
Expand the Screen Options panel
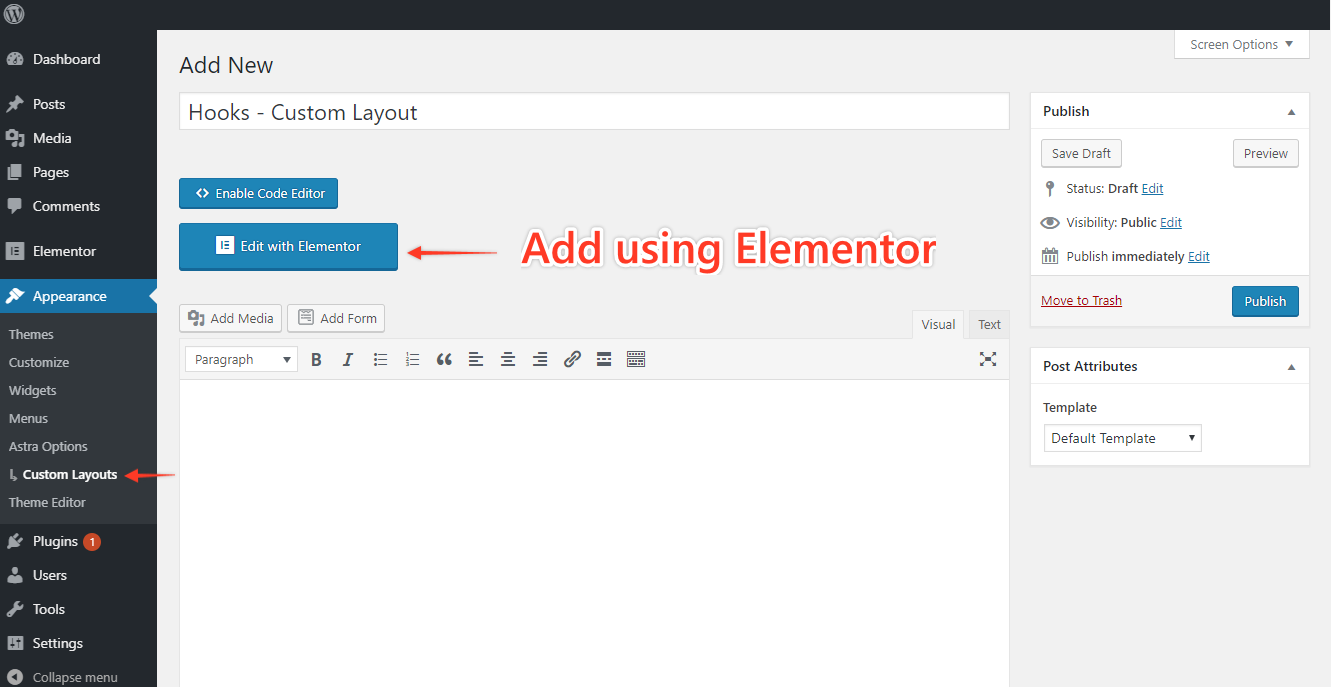click(1241, 44)
